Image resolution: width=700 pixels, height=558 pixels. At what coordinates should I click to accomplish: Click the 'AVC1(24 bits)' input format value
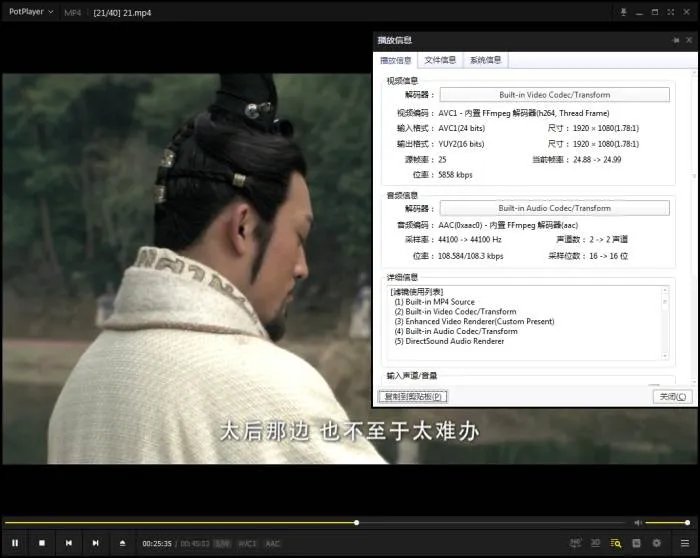tap(462, 128)
